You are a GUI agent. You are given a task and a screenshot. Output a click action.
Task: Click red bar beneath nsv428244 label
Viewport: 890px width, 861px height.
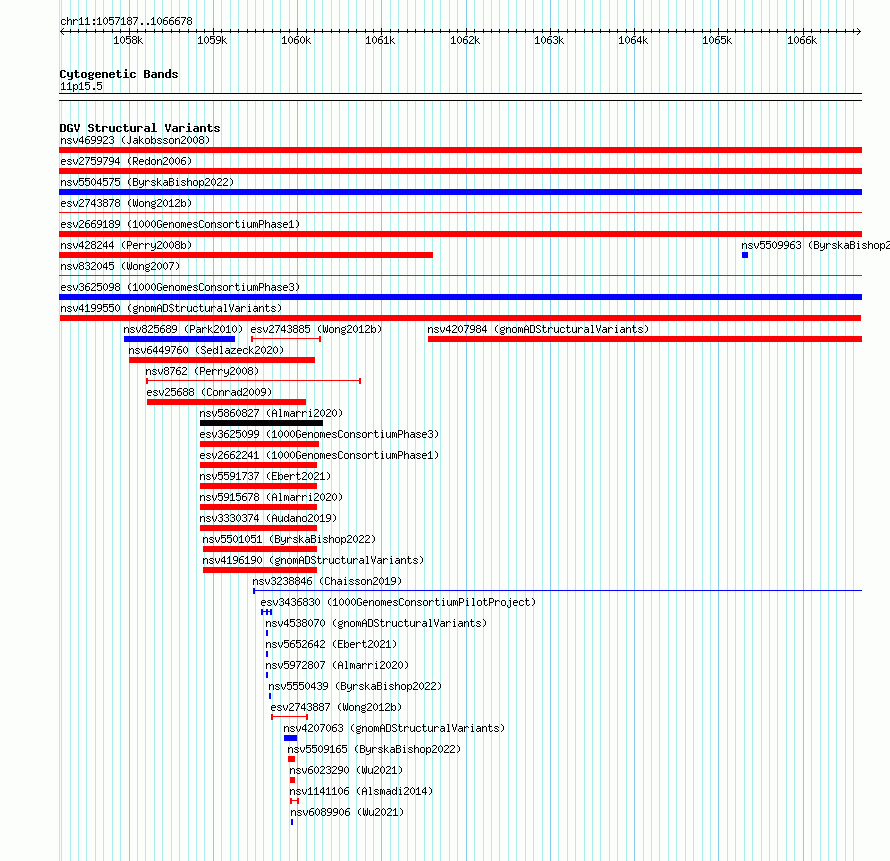[x=246, y=255]
